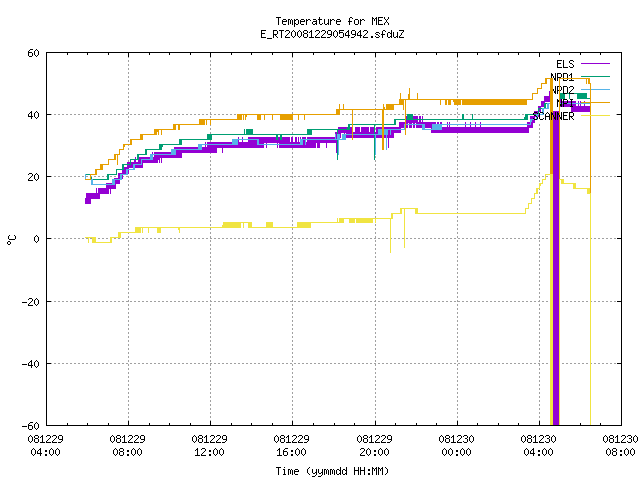Click the ELS legend label
This screenshot has width=640, height=480.
565,64
